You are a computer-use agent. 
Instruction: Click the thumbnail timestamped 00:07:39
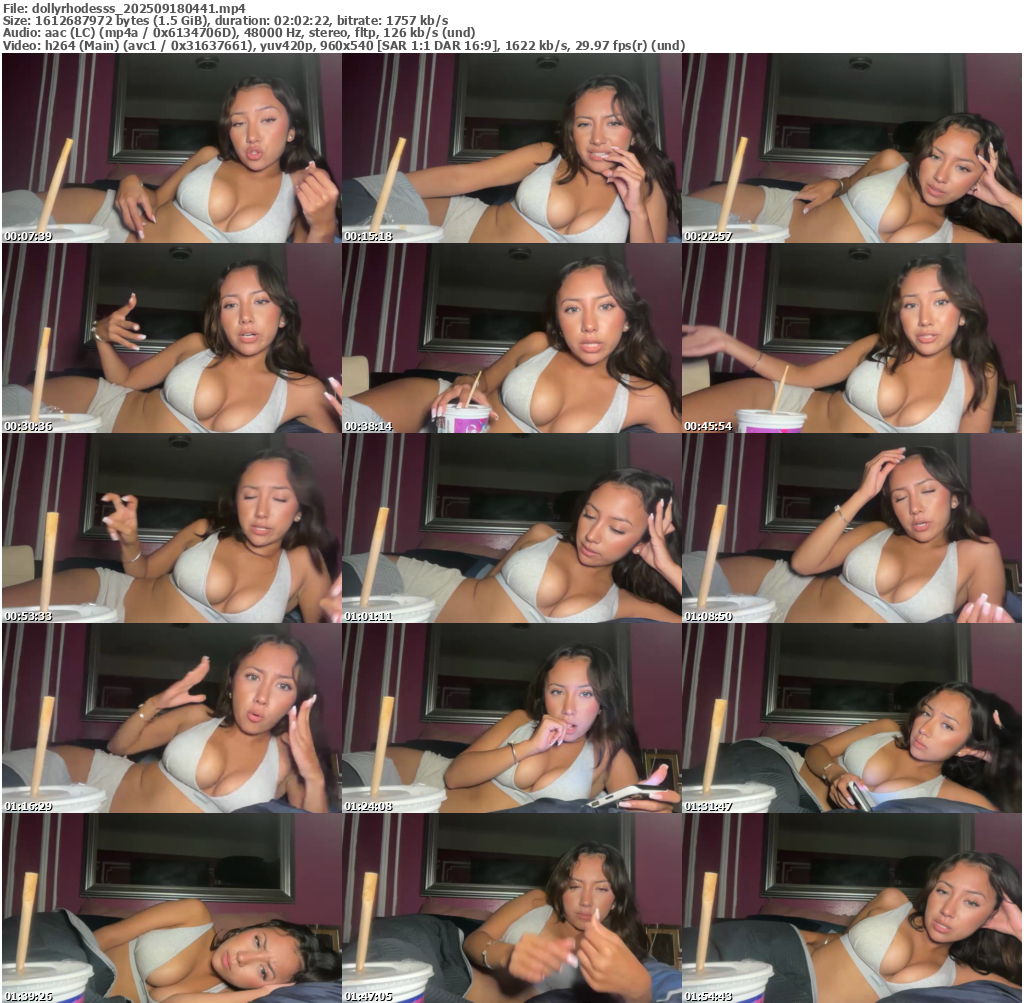click(x=172, y=149)
